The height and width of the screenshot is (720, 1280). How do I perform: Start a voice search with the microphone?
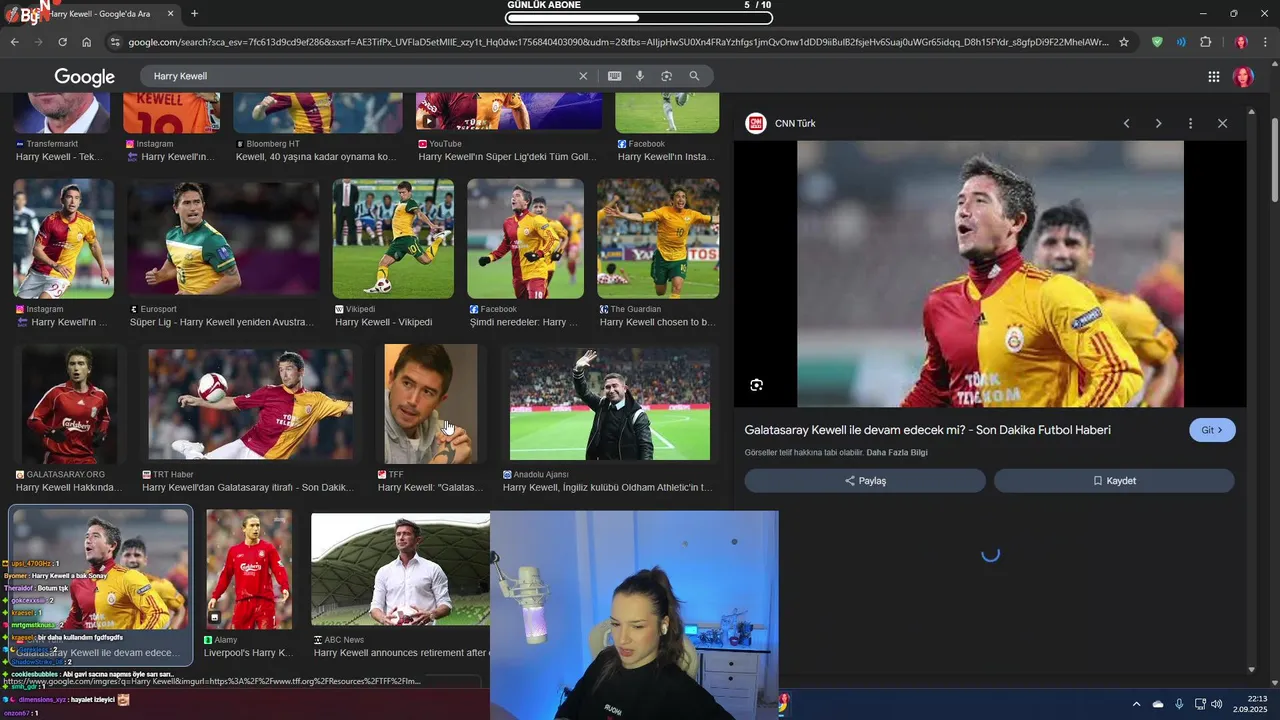[640, 76]
